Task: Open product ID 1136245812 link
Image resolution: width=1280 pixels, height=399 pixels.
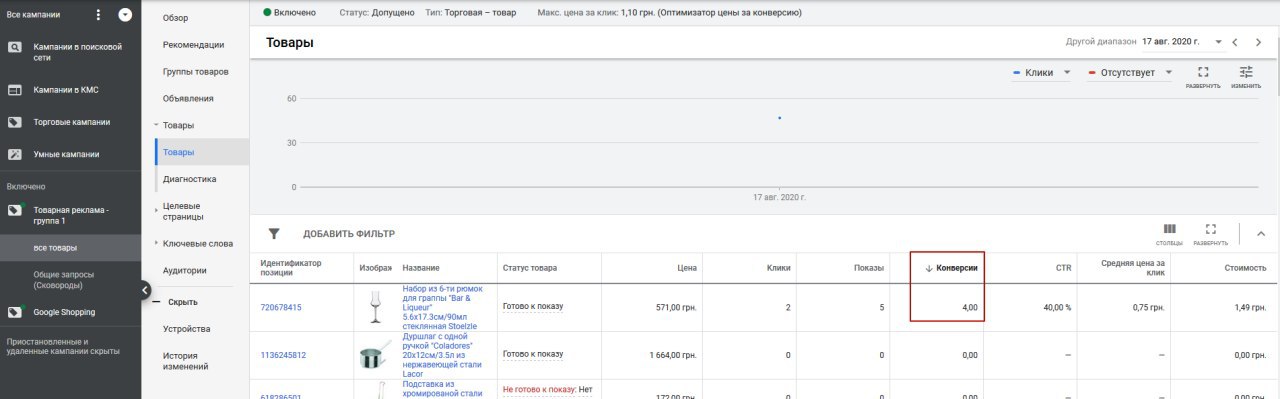Action: coord(284,355)
